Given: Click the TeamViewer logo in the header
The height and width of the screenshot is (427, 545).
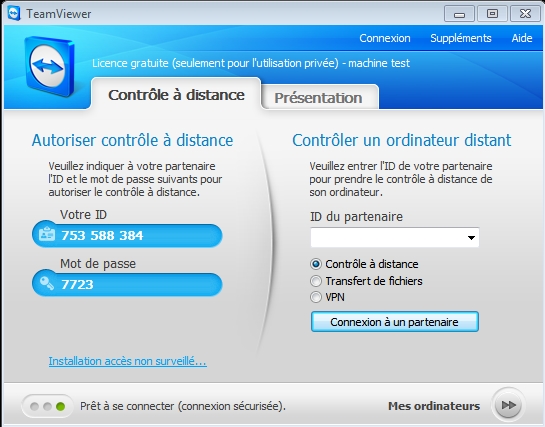Looking at the screenshot, I should pyautogui.click(x=49, y=66).
